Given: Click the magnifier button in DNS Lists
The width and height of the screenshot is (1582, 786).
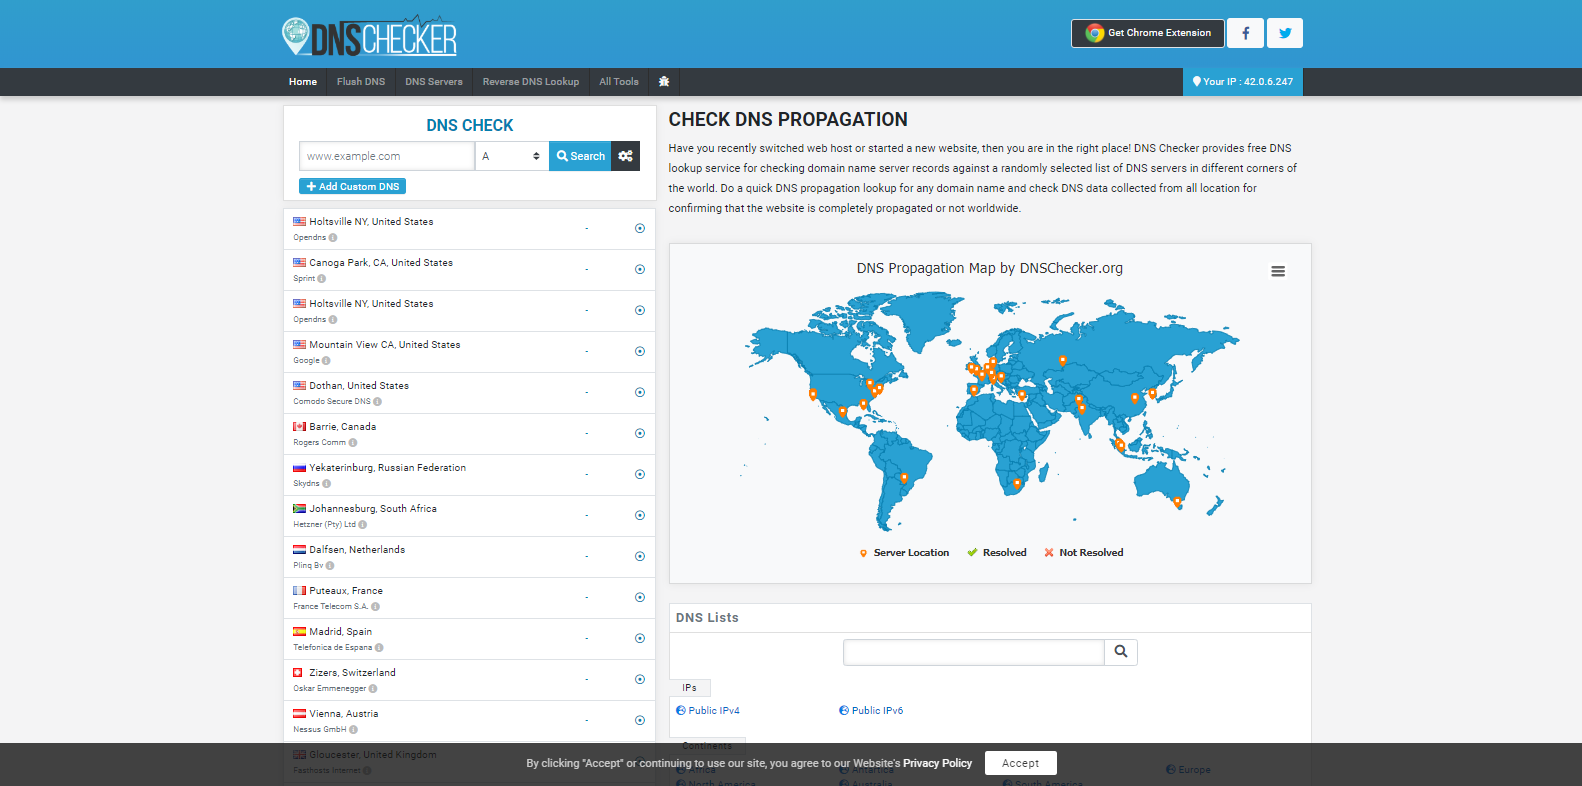Looking at the screenshot, I should (x=1121, y=652).
